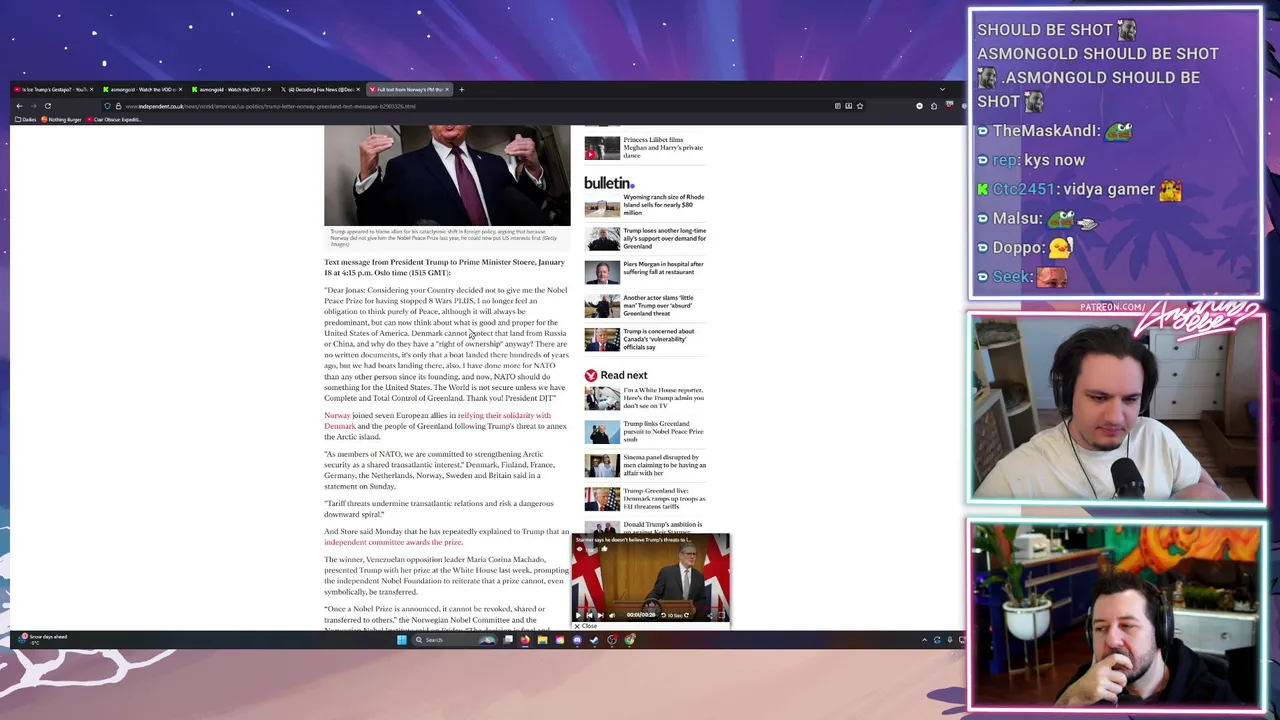
Task: Seek on the floating video progress bar
Action: tap(650, 607)
